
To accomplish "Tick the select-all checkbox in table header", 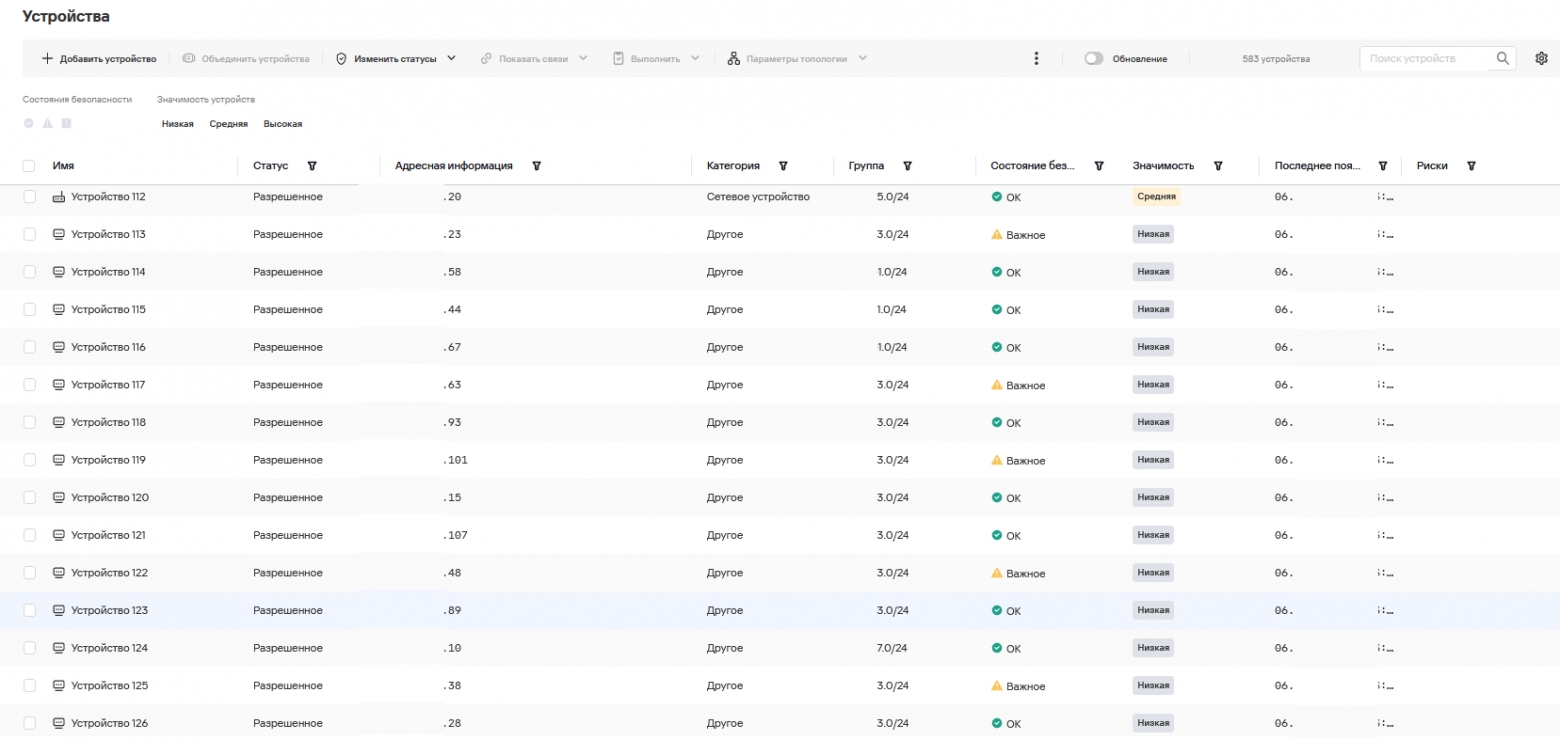I will pyautogui.click(x=29, y=166).
